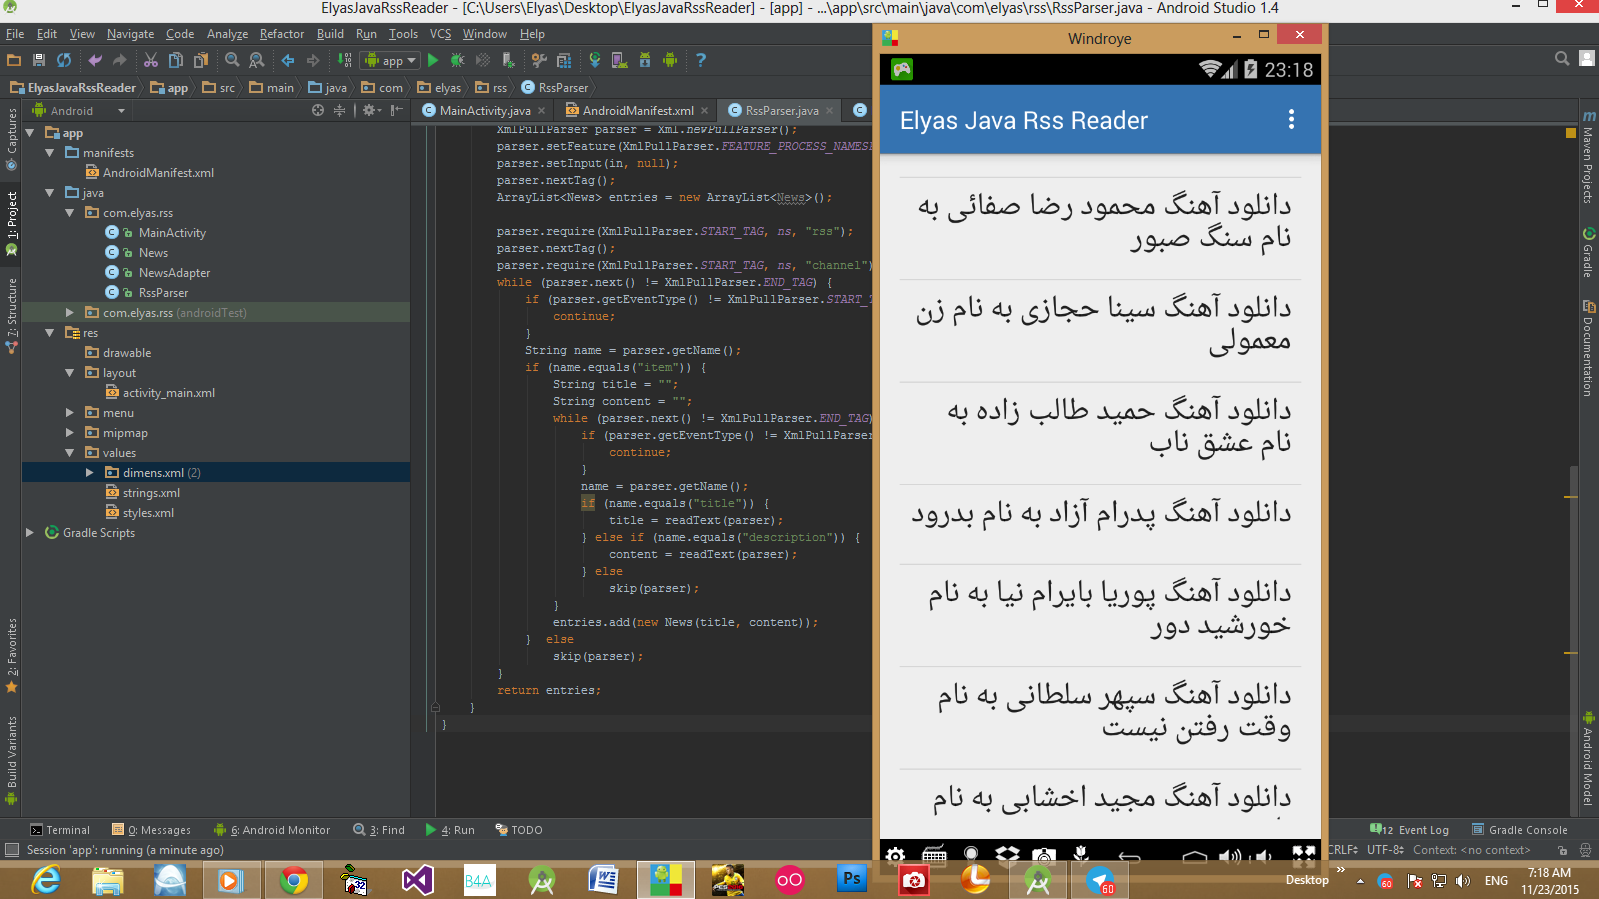Toggle the Terminal tool window
Image resolution: width=1599 pixels, height=899 pixels.
pos(60,830)
